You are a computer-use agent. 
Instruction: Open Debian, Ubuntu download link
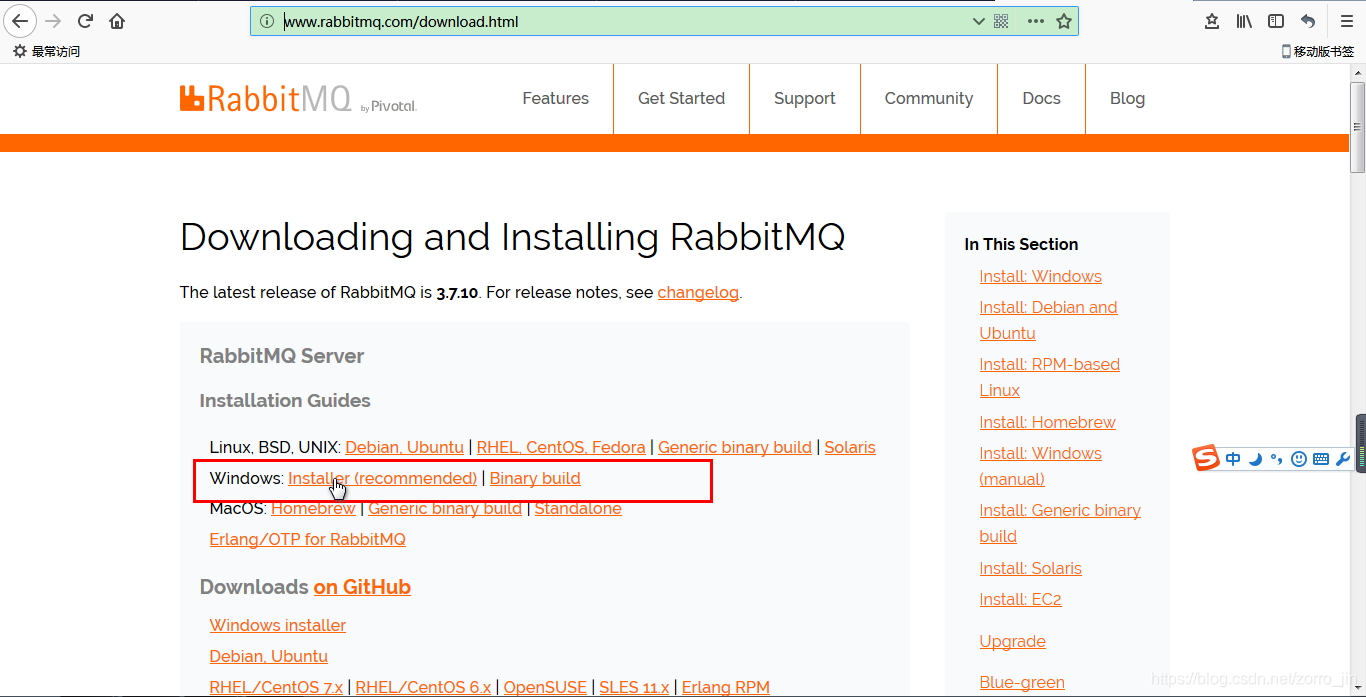click(269, 656)
